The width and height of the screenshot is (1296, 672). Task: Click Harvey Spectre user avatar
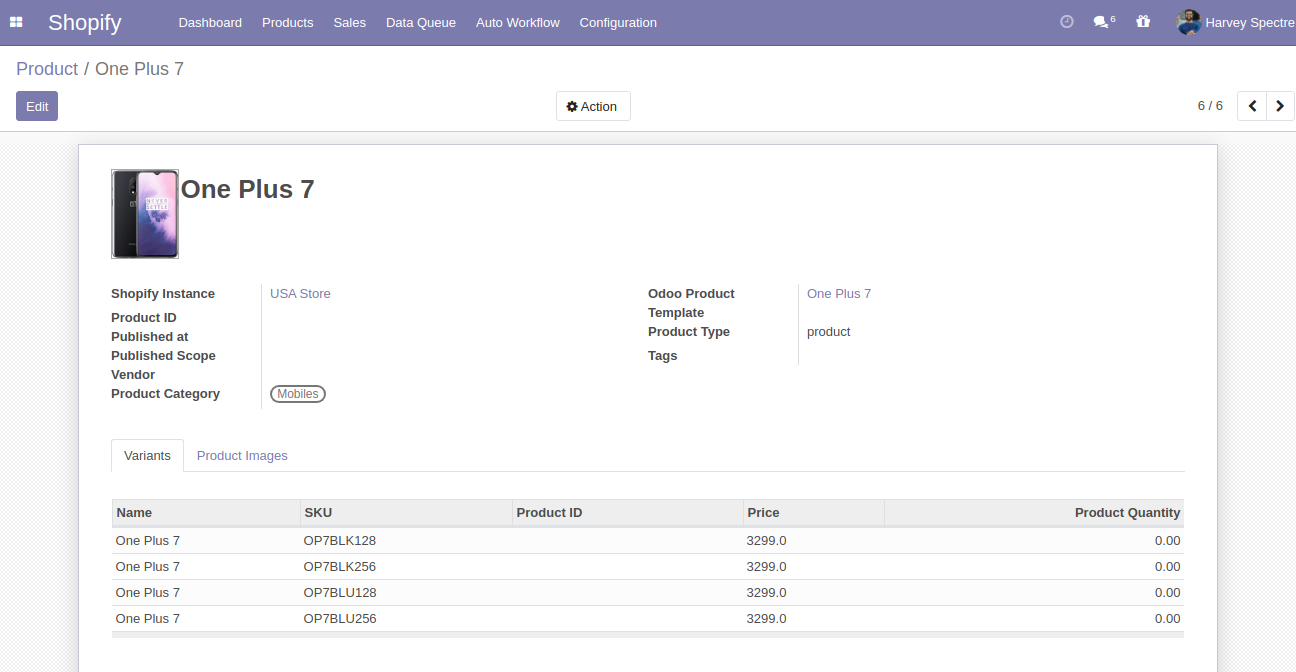[x=1188, y=22]
